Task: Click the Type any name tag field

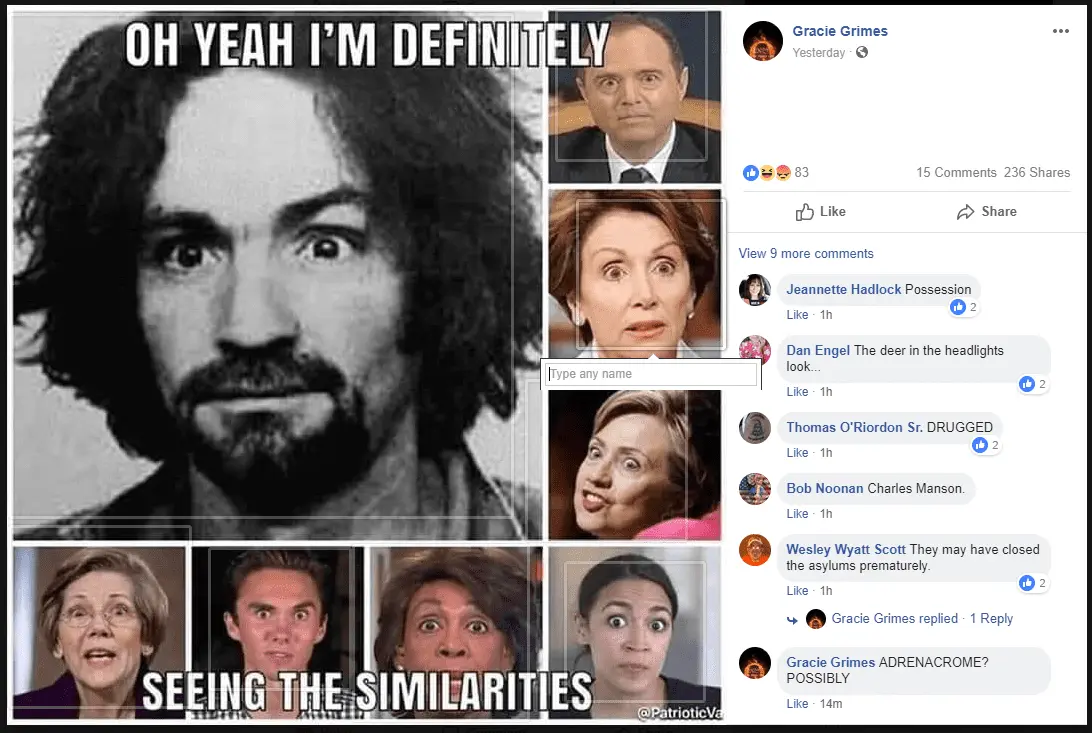Action: point(651,374)
